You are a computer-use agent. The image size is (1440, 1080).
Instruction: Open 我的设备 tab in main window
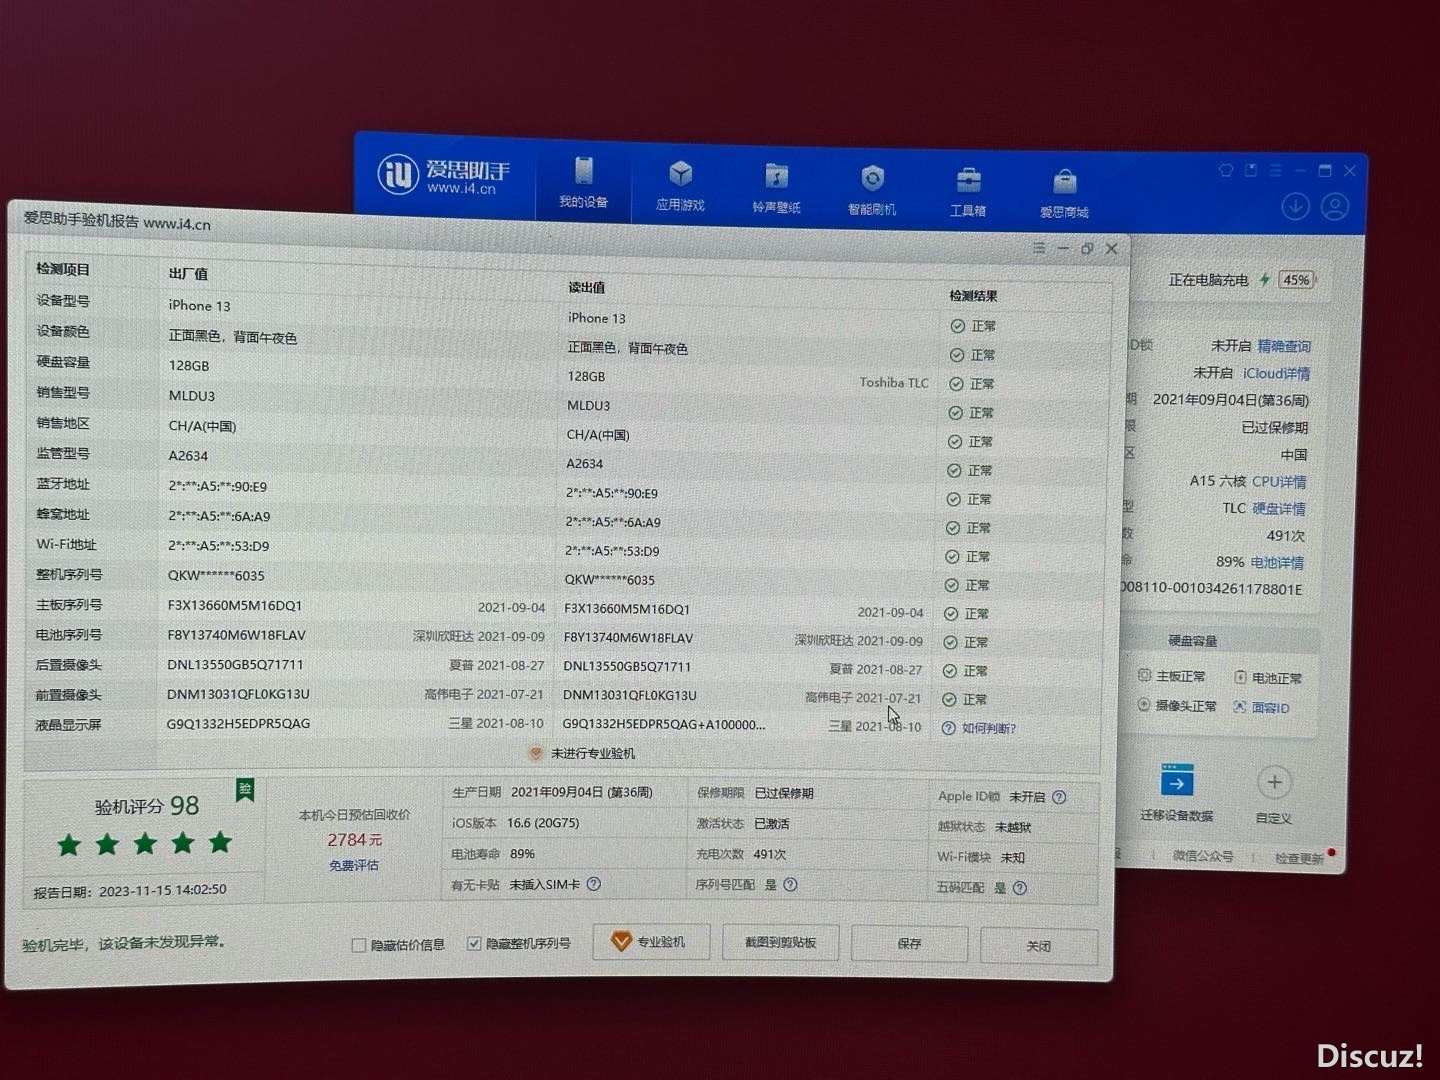[x=583, y=182]
